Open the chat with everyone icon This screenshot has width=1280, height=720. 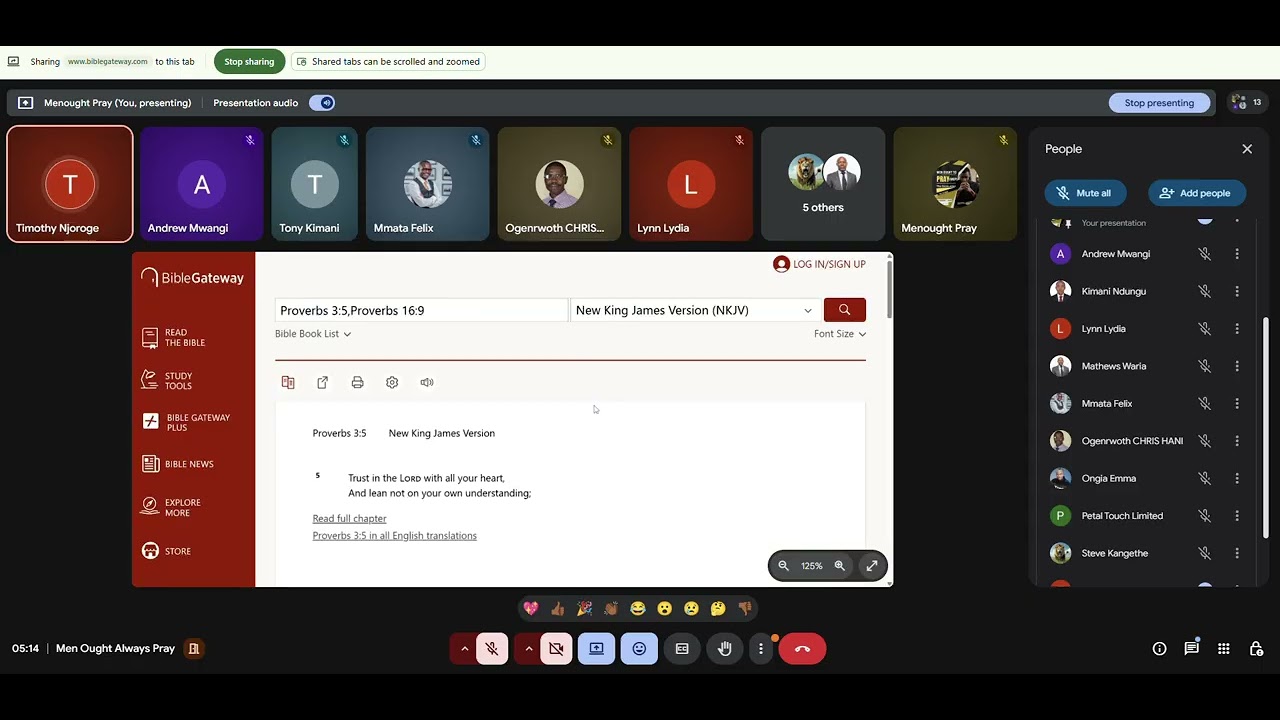[x=1192, y=649]
